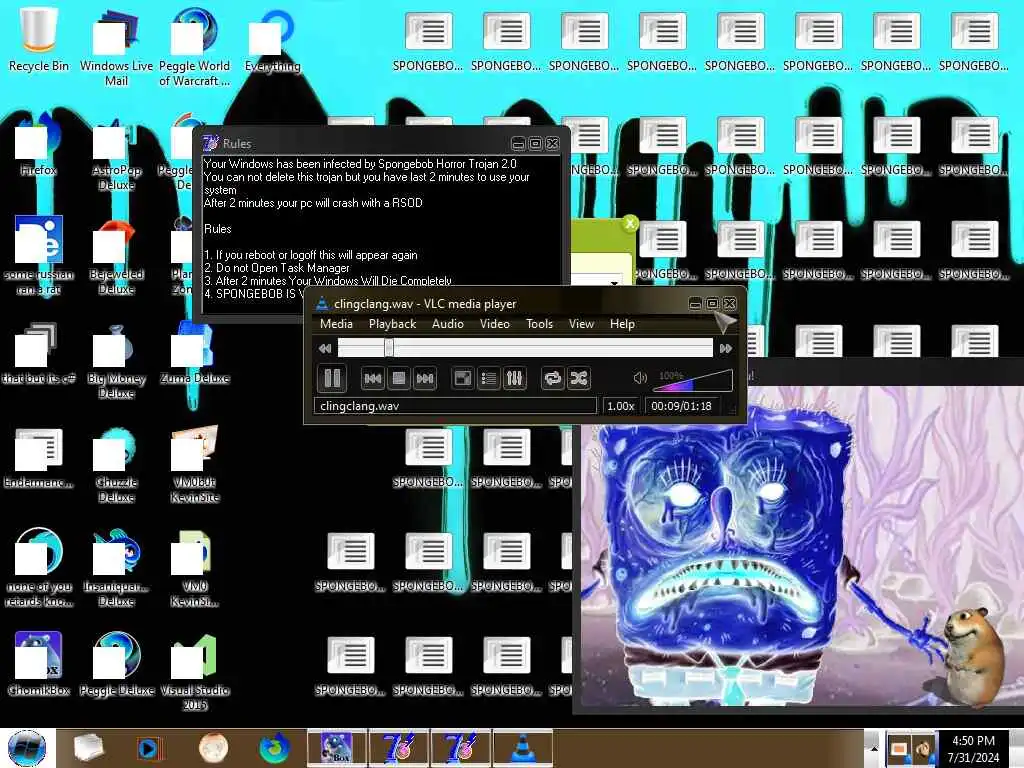Select the Peggle Deluxe desktop icon
The width and height of the screenshot is (1024, 768).
[x=116, y=663]
